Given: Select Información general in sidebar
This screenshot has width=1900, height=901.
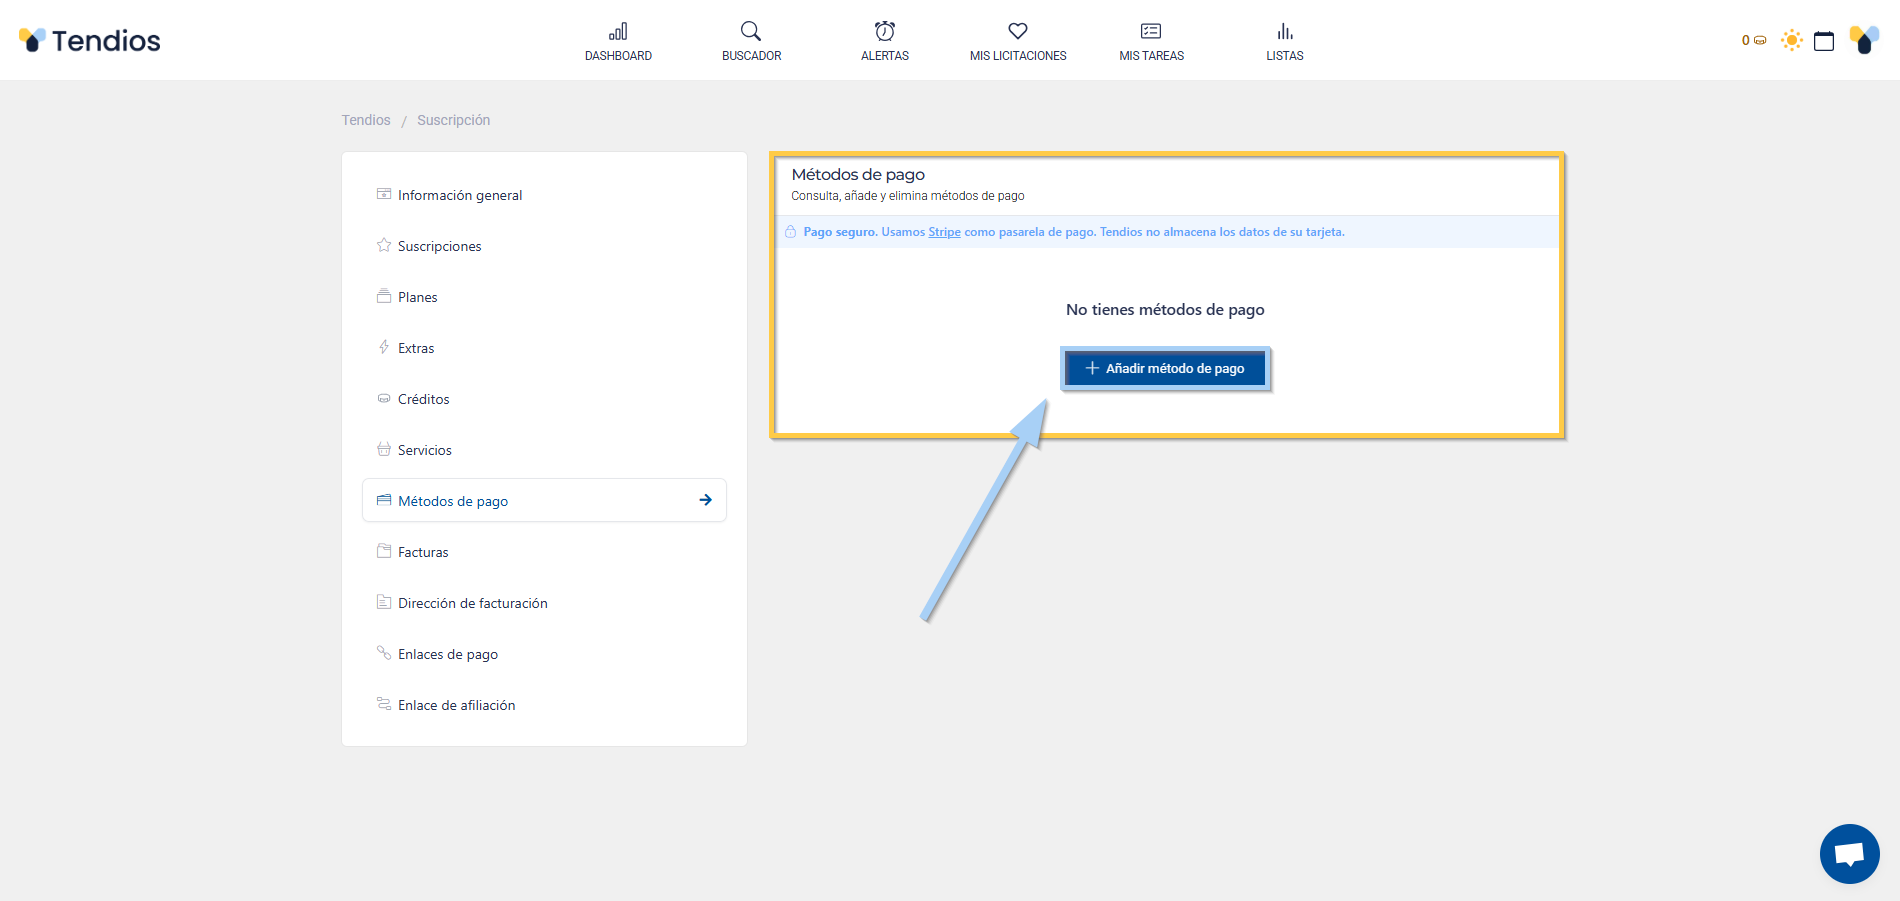Looking at the screenshot, I should point(460,195).
